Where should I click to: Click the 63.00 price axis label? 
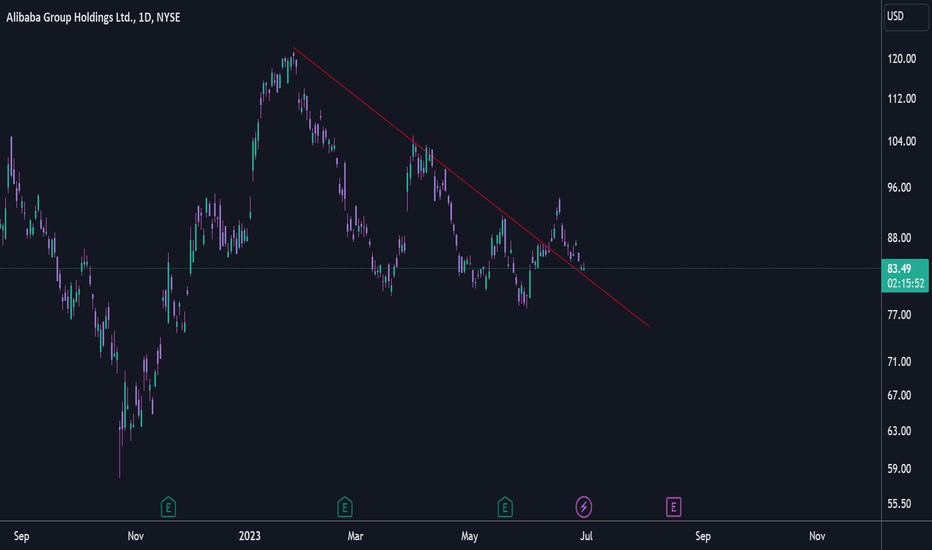click(x=899, y=431)
